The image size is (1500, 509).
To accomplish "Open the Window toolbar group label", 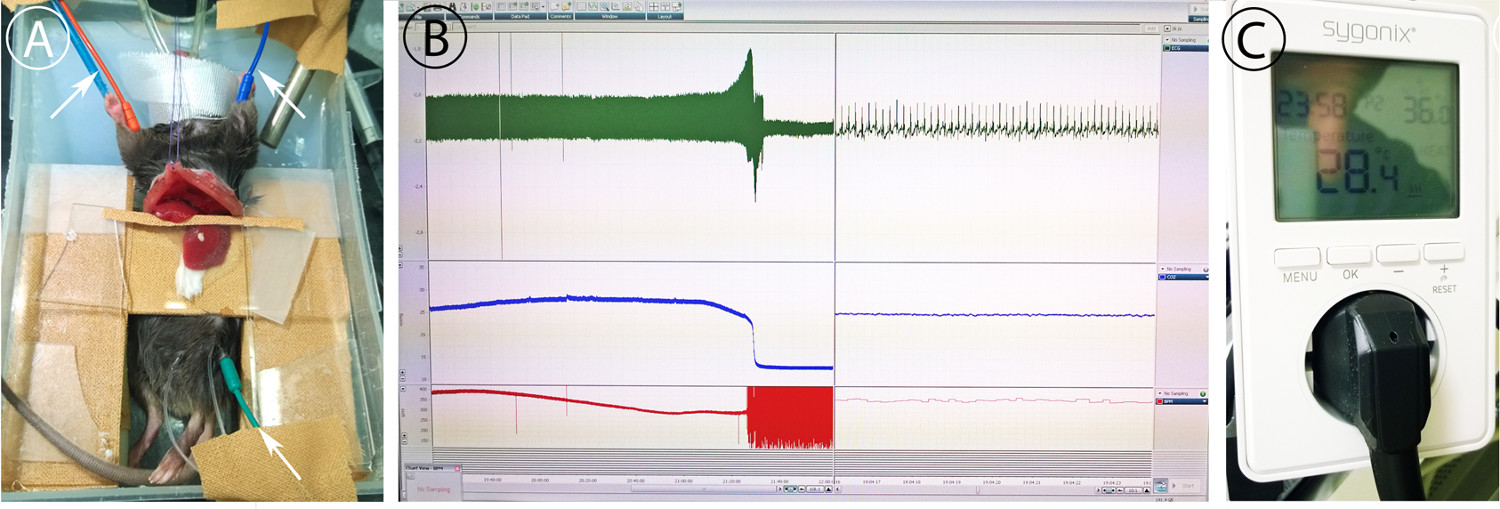I will [x=610, y=17].
